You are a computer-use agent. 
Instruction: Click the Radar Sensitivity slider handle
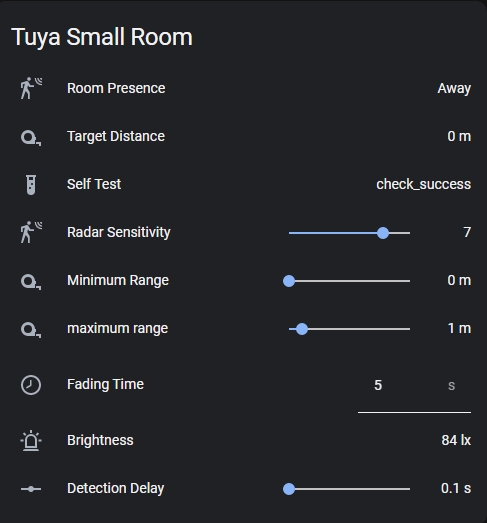pyautogui.click(x=383, y=233)
